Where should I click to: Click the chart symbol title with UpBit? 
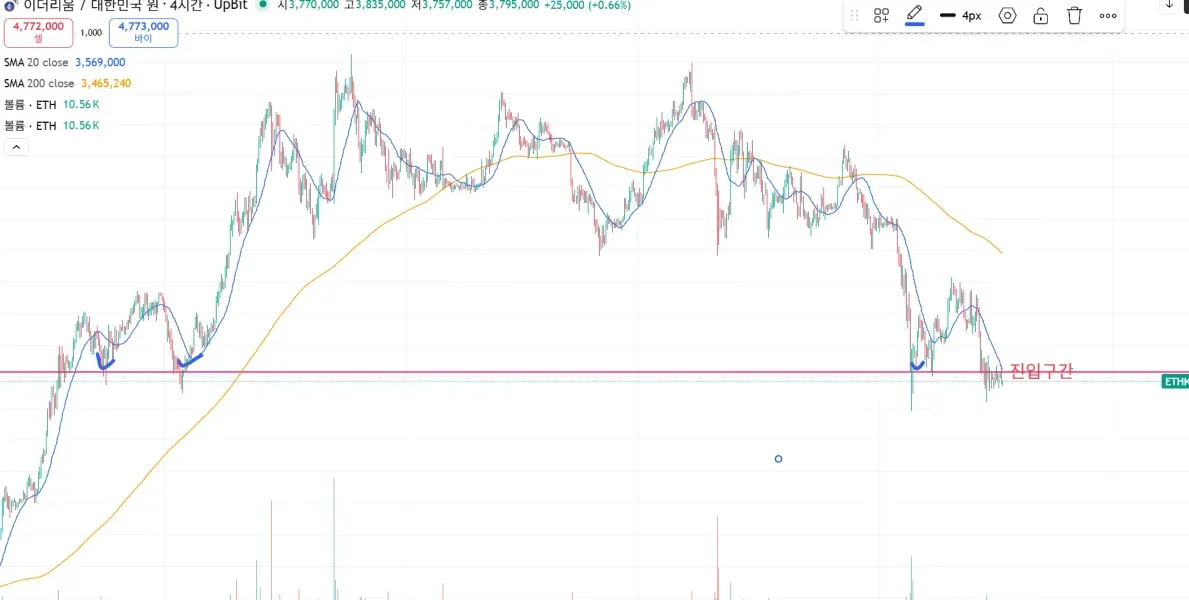pyautogui.click(x=135, y=5)
